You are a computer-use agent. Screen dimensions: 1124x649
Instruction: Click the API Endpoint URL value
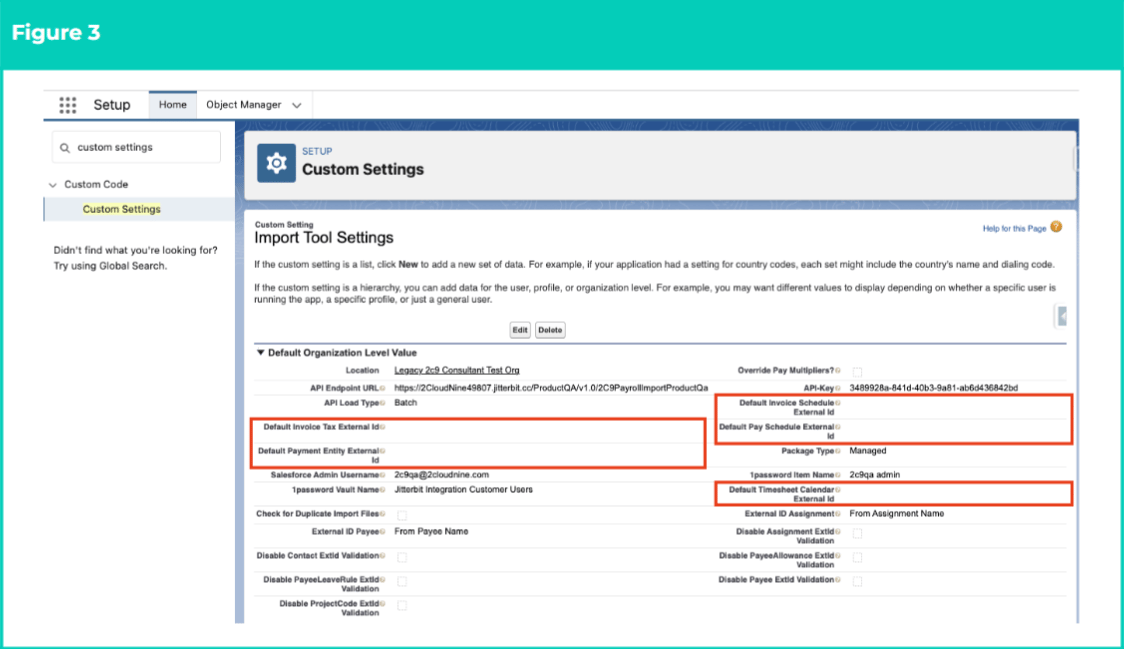pos(551,388)
